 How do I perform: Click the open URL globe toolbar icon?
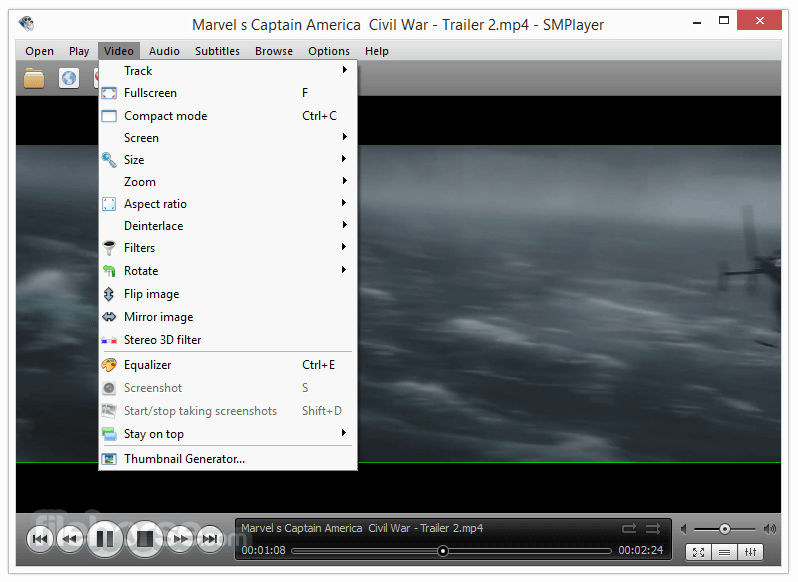(69, 78)
